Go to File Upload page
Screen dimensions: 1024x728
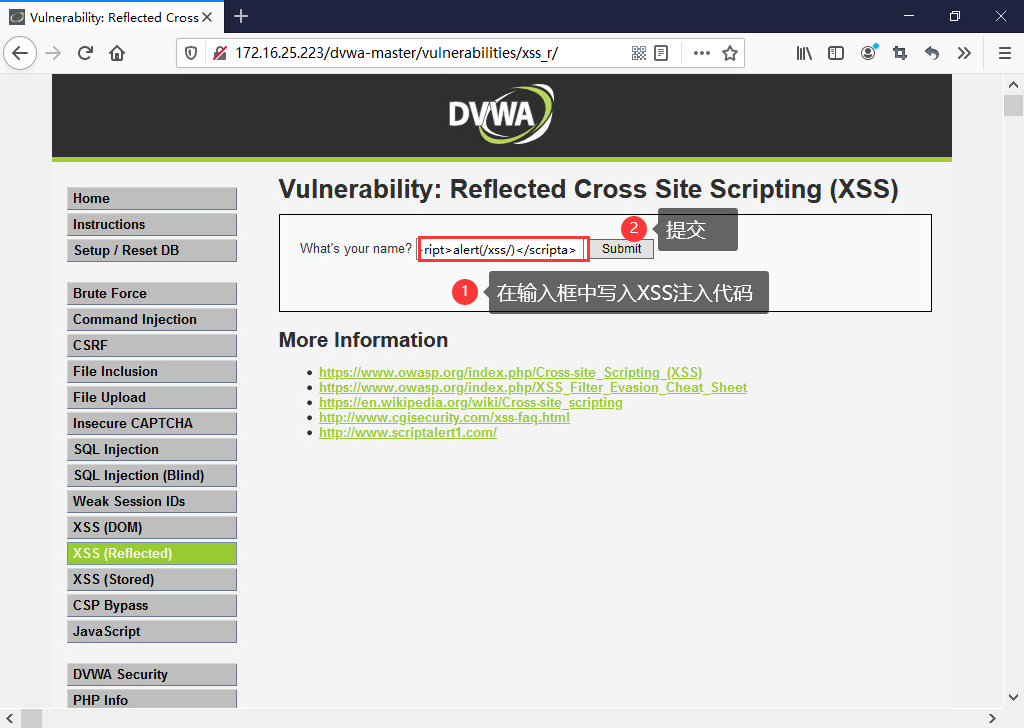(x=152, y=398)
